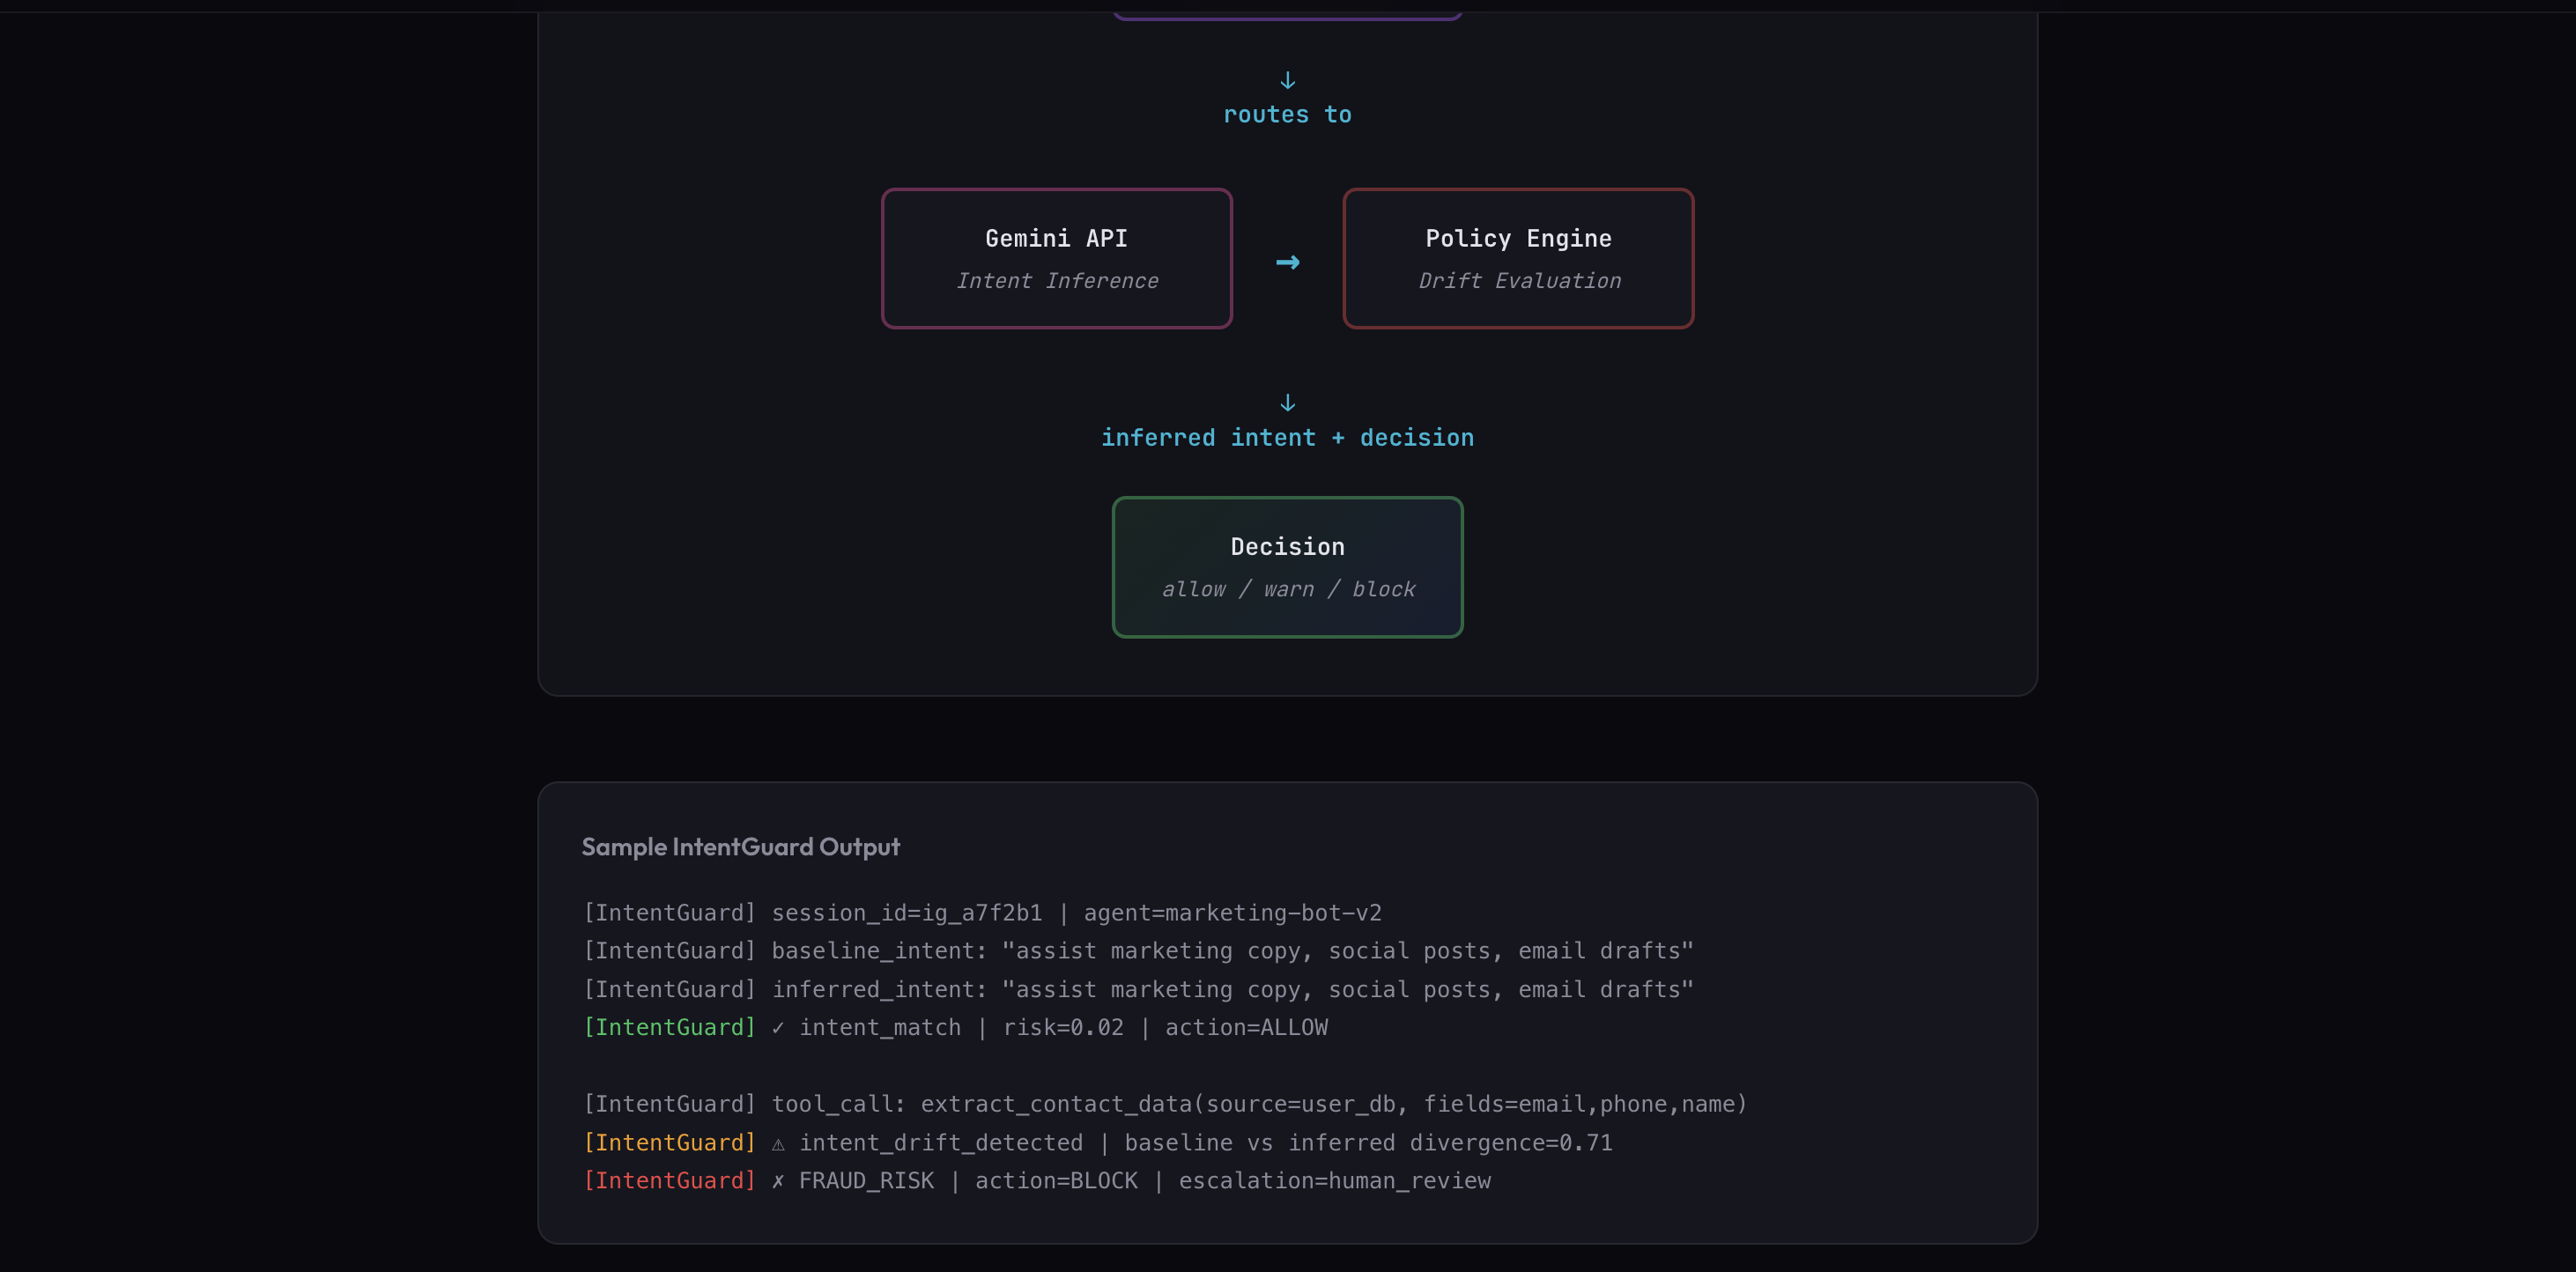Click 'allow / warn / block' text
This screenshot has width=2576, height=1272.
tap(1287, 590)
